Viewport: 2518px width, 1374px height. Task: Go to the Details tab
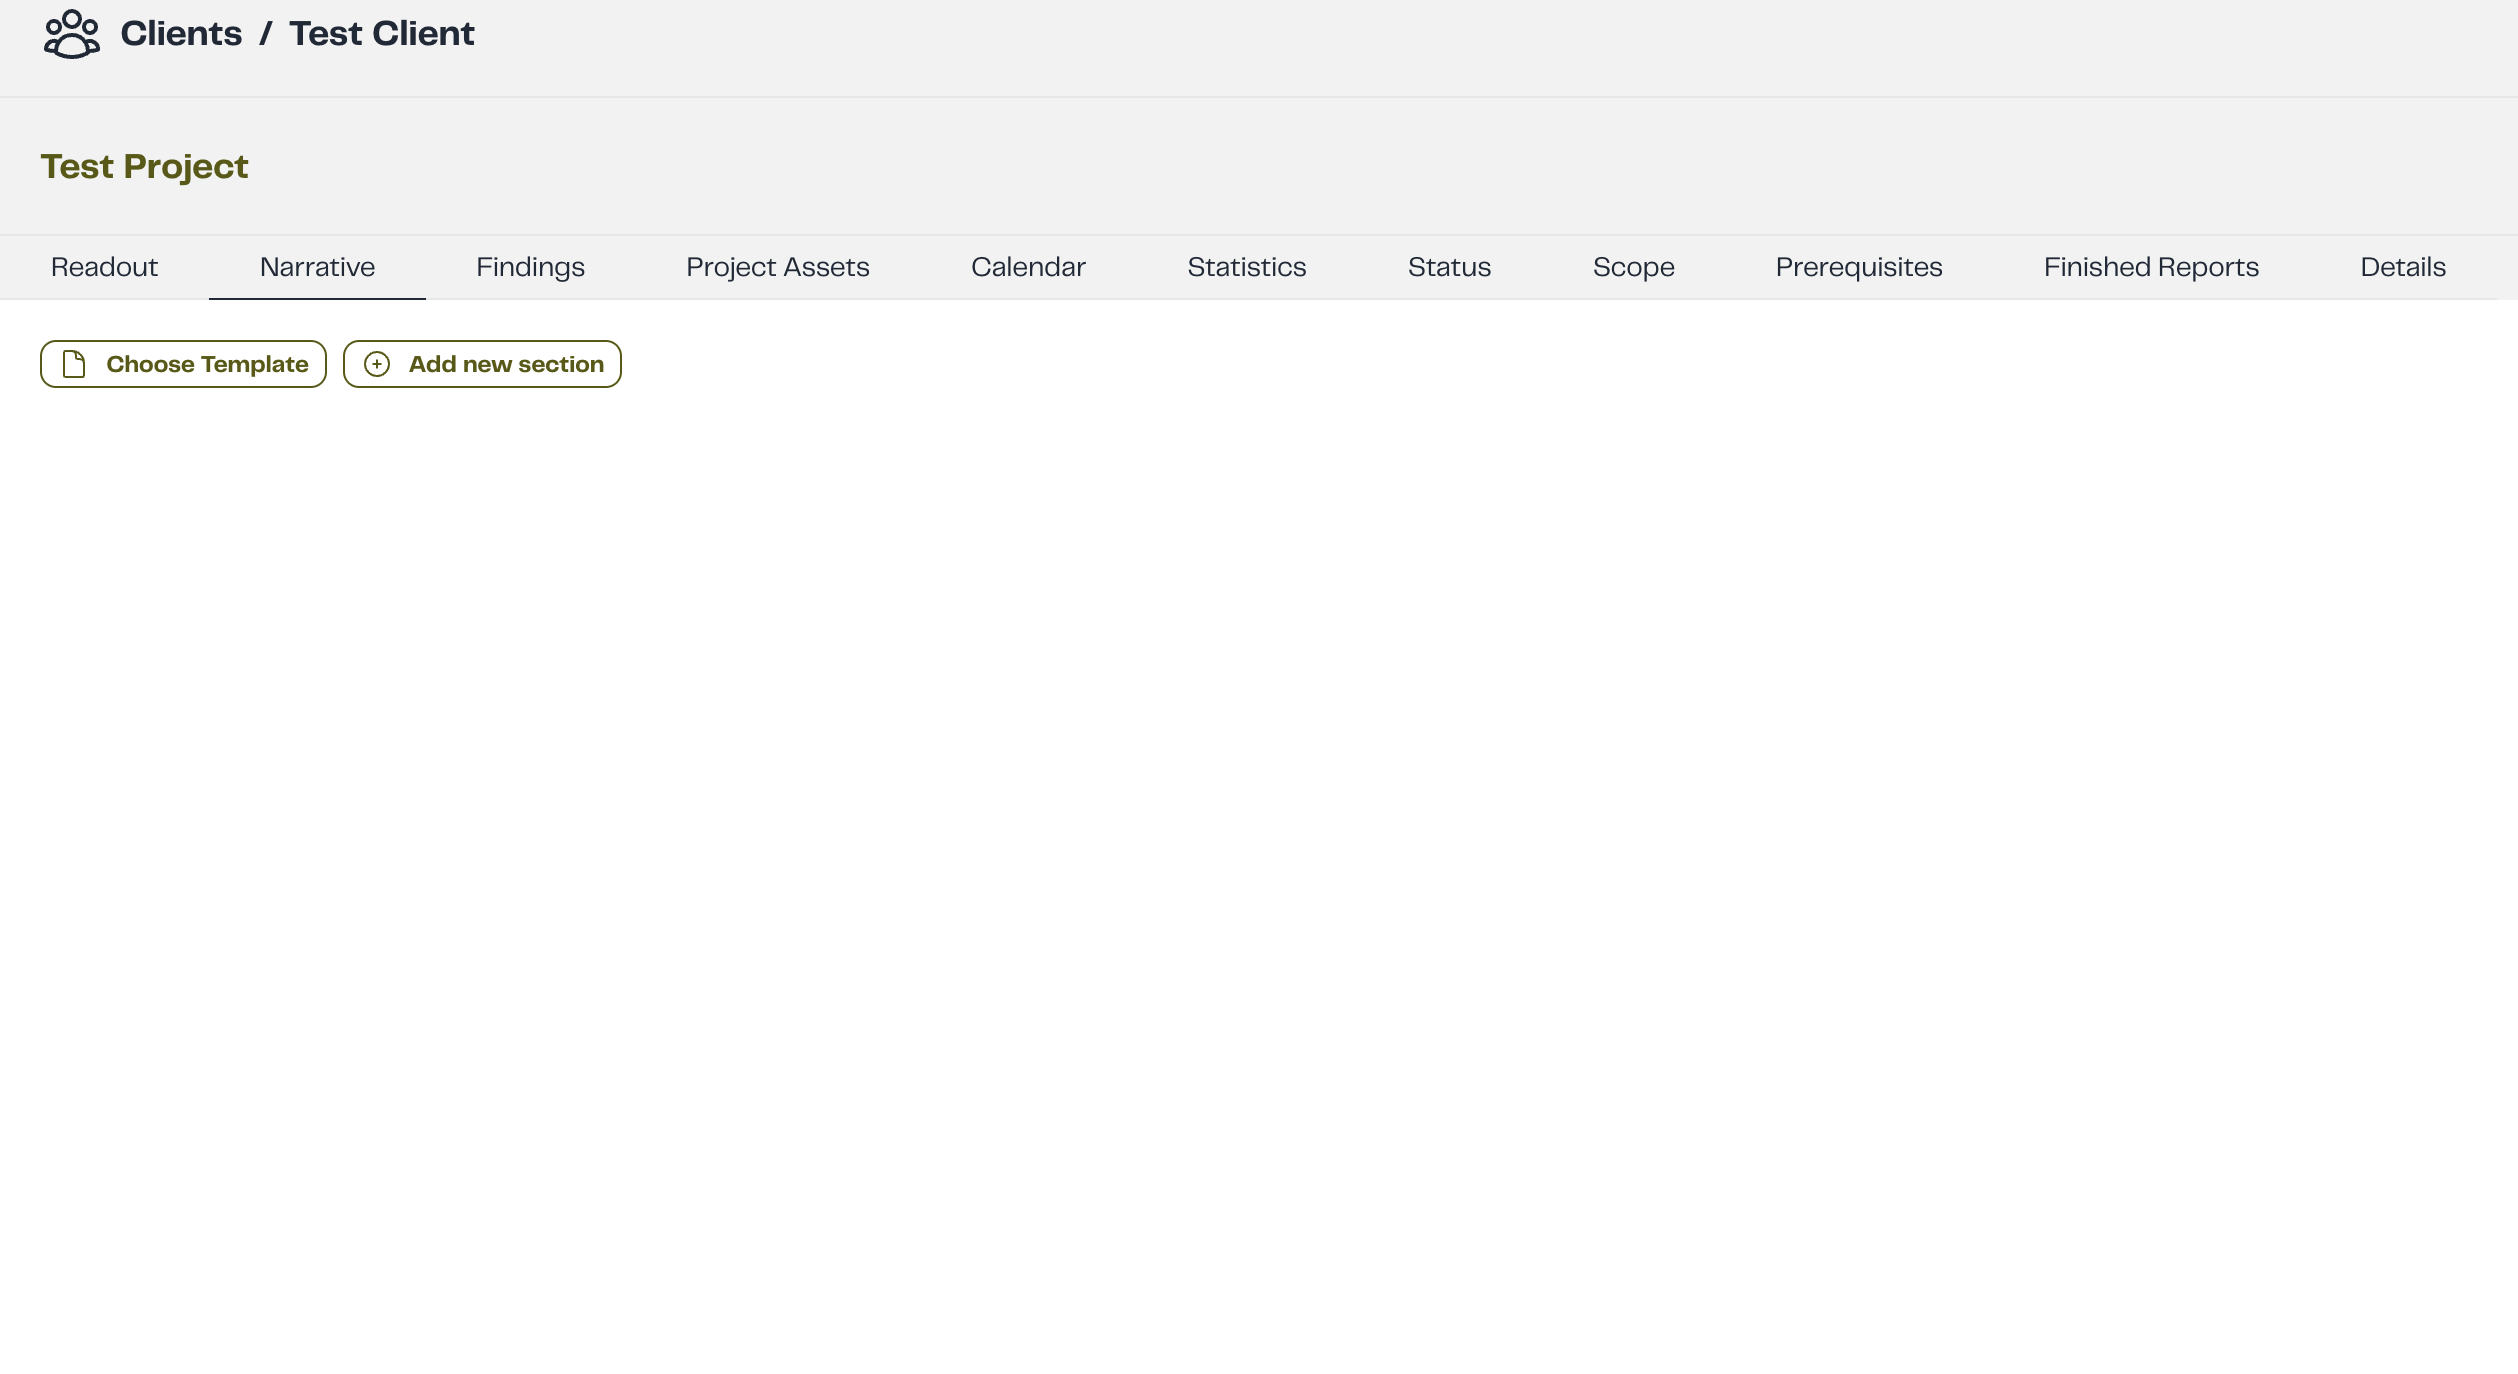[x=2402, y=267]
